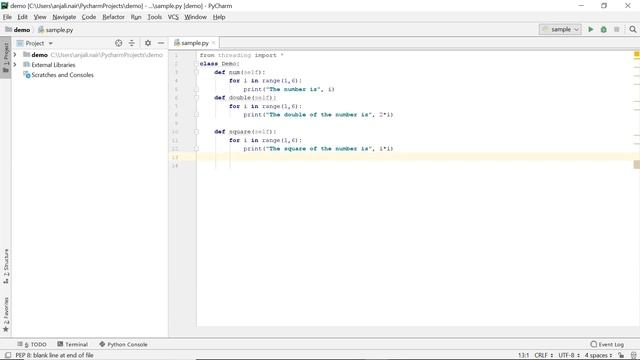Image resolution: width=640 pixels, height=360 pixels.
Task: Open the VCS menu
Action: coord(173,17)
